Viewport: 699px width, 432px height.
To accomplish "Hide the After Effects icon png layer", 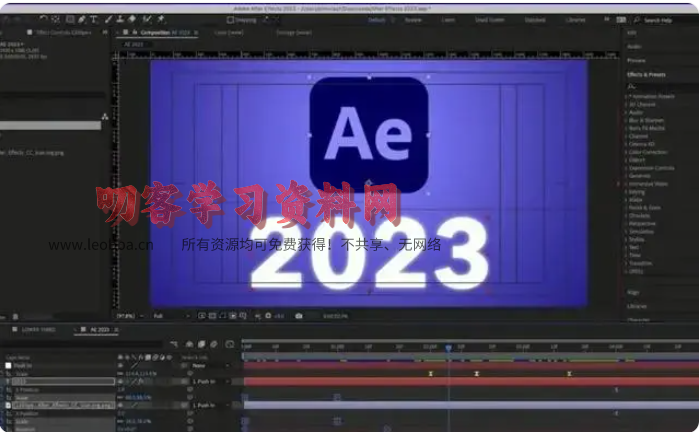I will [x=120, y=405].
